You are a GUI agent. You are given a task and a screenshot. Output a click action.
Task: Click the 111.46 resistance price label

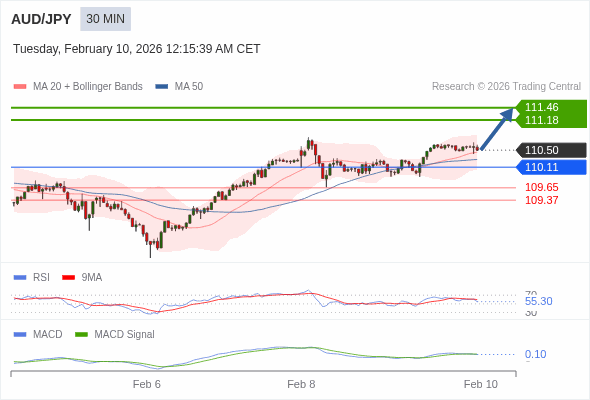click(x=541, y=107)
